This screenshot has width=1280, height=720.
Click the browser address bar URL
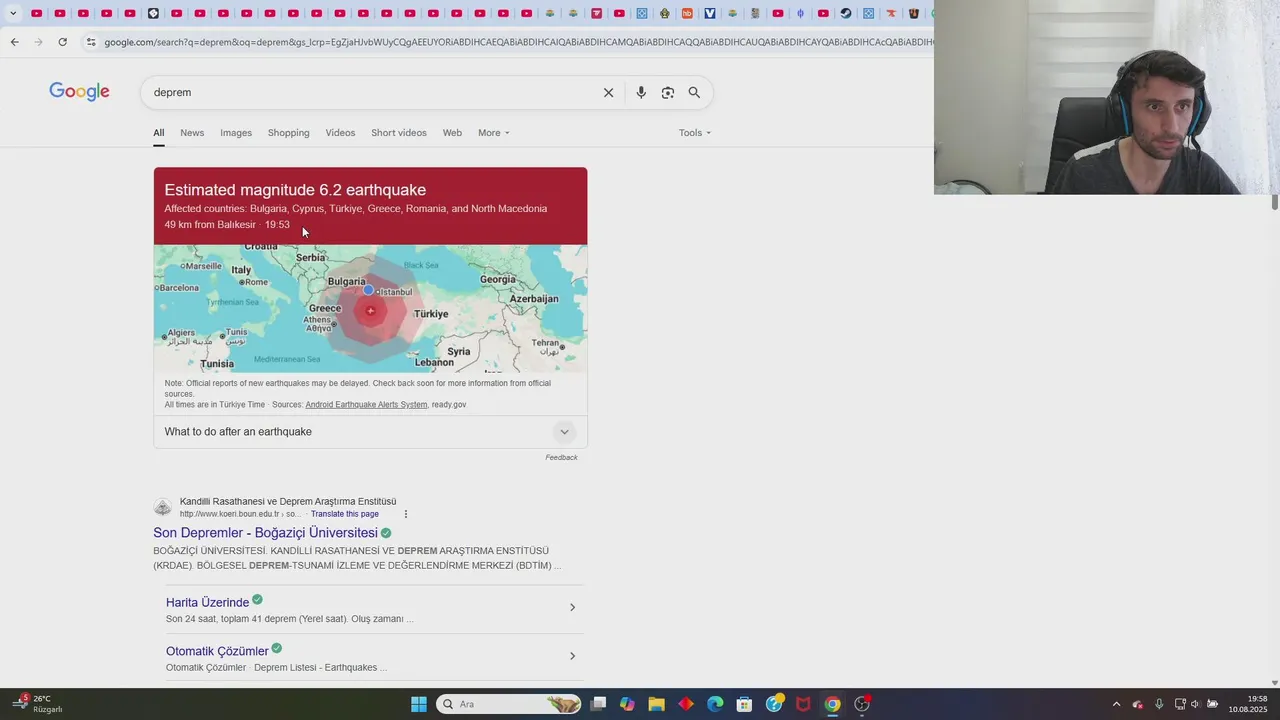518,42
